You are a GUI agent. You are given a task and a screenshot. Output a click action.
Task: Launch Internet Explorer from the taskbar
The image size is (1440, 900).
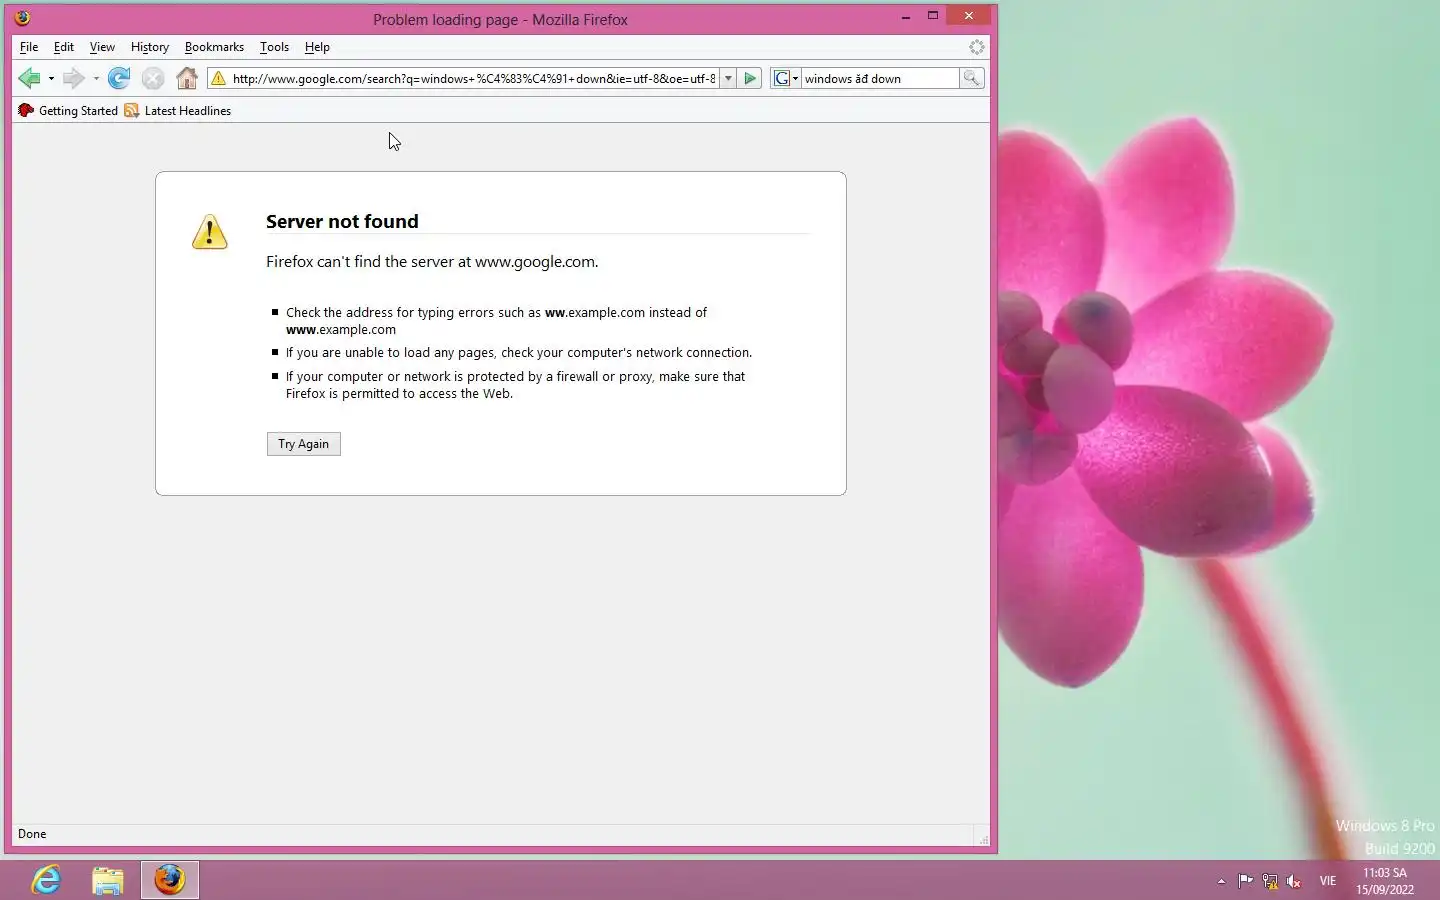46,880
